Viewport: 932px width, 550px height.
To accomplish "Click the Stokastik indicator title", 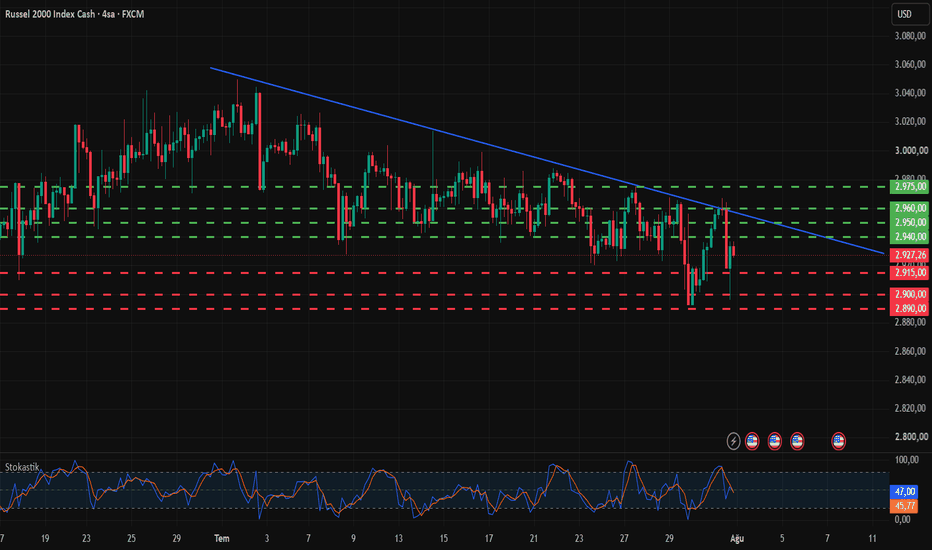I will (22, 467).
